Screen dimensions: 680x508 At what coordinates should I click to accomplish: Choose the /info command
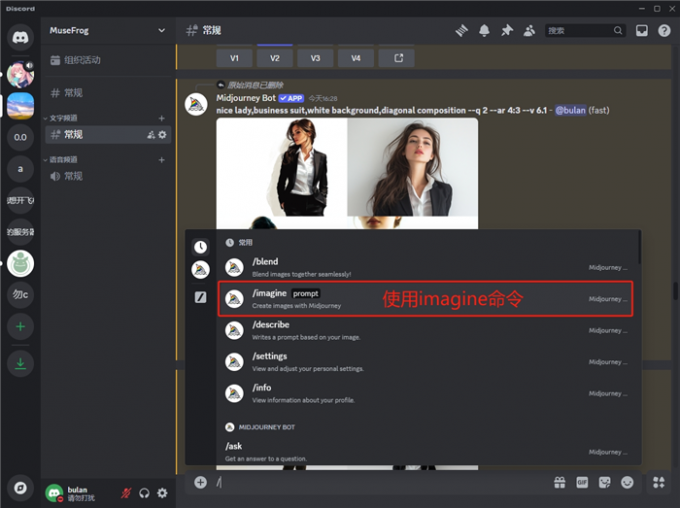pyautogui.click(x=425, y=393)
